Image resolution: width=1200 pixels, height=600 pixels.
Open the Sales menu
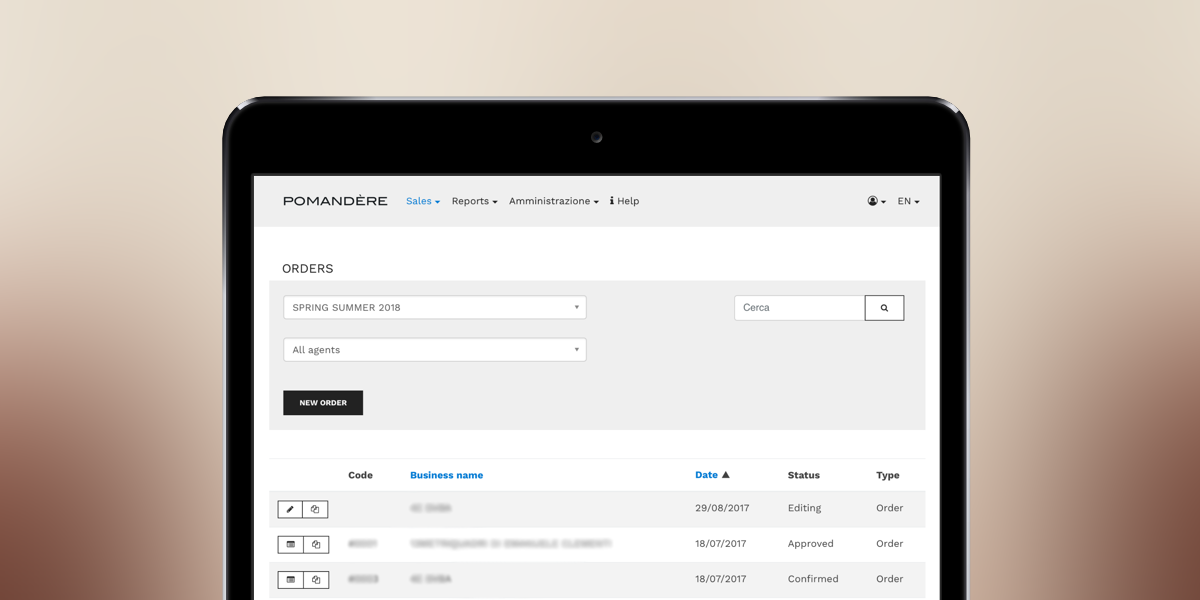tap(422, 201)
